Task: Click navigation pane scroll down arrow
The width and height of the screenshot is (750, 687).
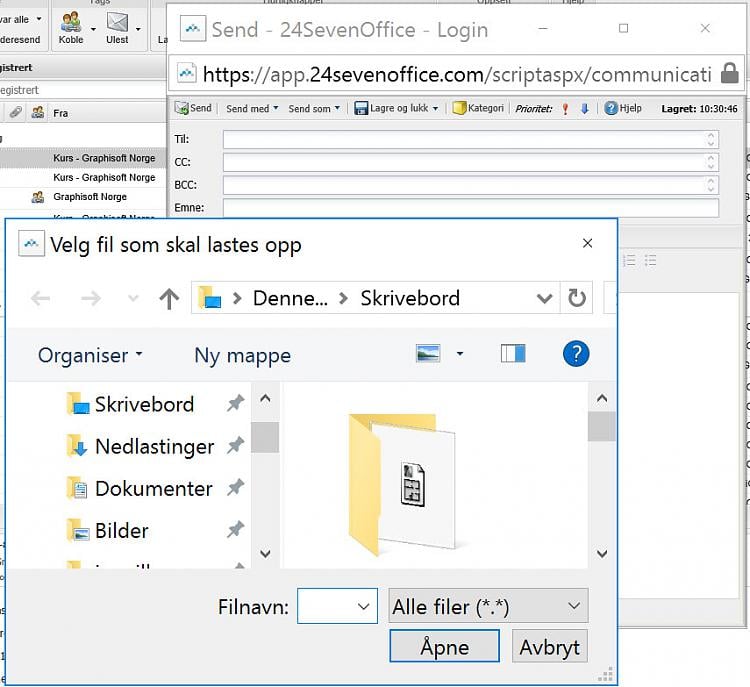Action: click(265, 554)
